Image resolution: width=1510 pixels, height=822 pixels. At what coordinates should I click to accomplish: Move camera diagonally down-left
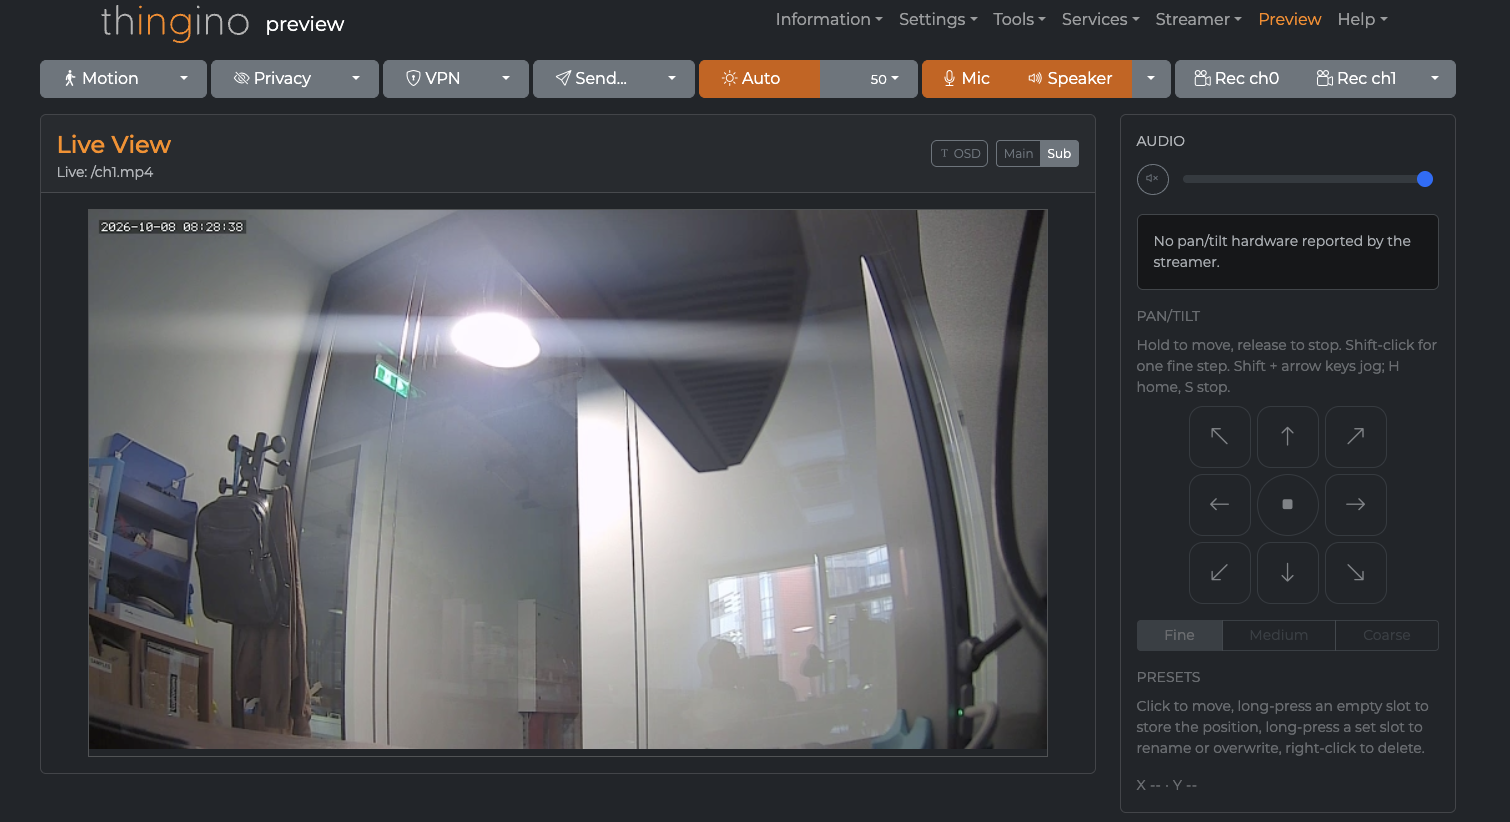tap(1219, 573)
